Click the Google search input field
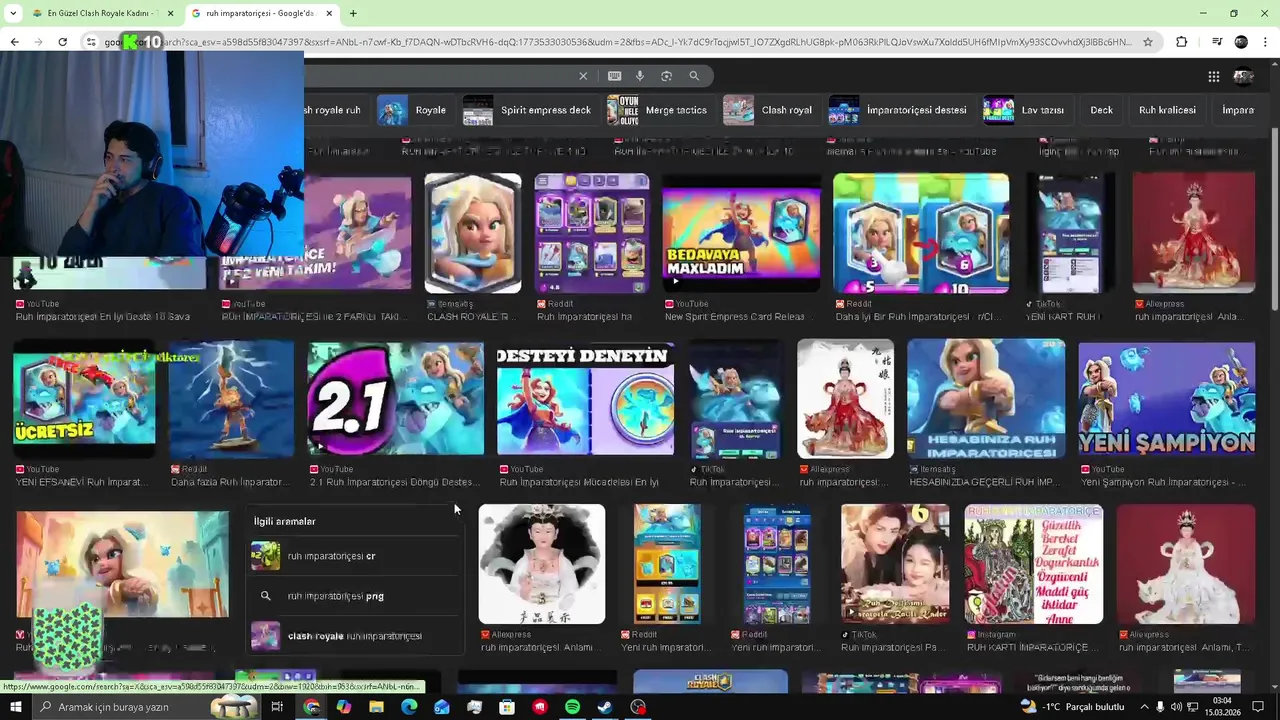This screenshot has height=720, width=1280. pos(440,76)
